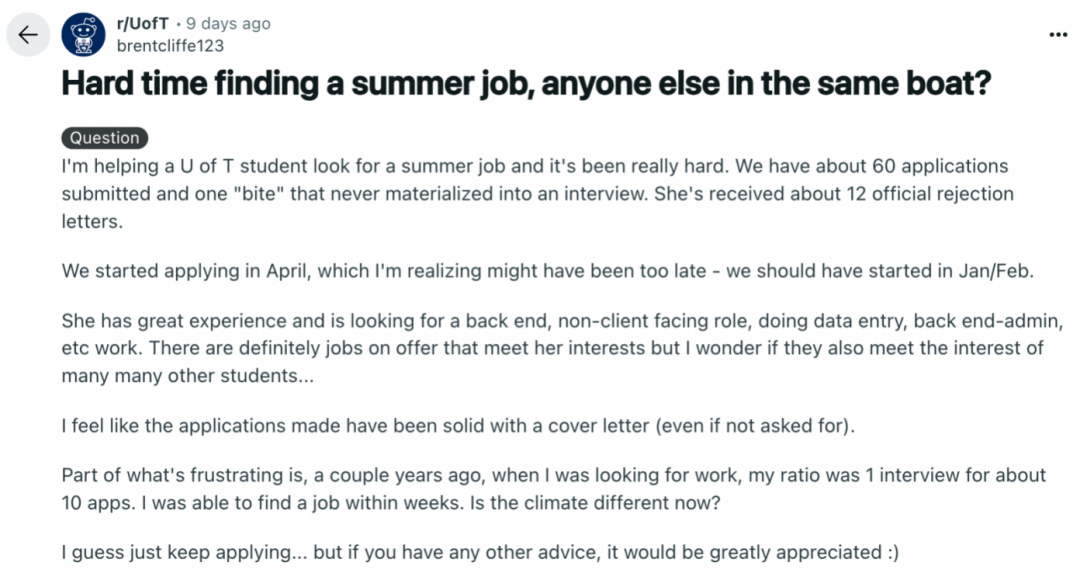Screen dimensions: 1080x573
Task: Click the paragraph starting 'I'm helping a U of T student'
Action: tap(537, 194)
